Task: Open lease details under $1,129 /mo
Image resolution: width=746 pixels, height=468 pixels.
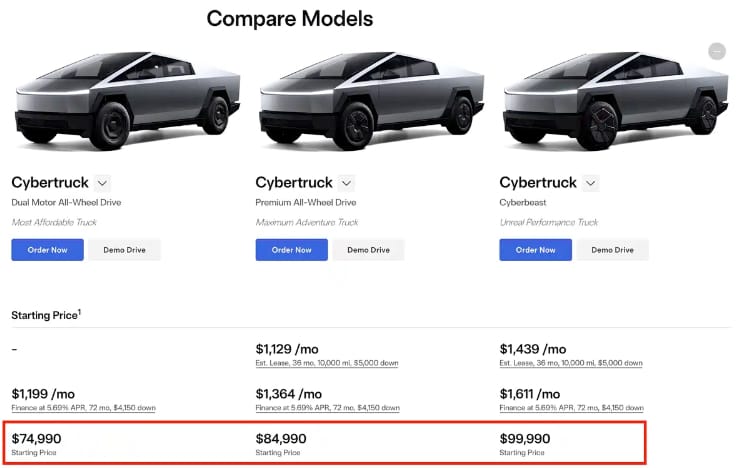Action: point(327,363)
